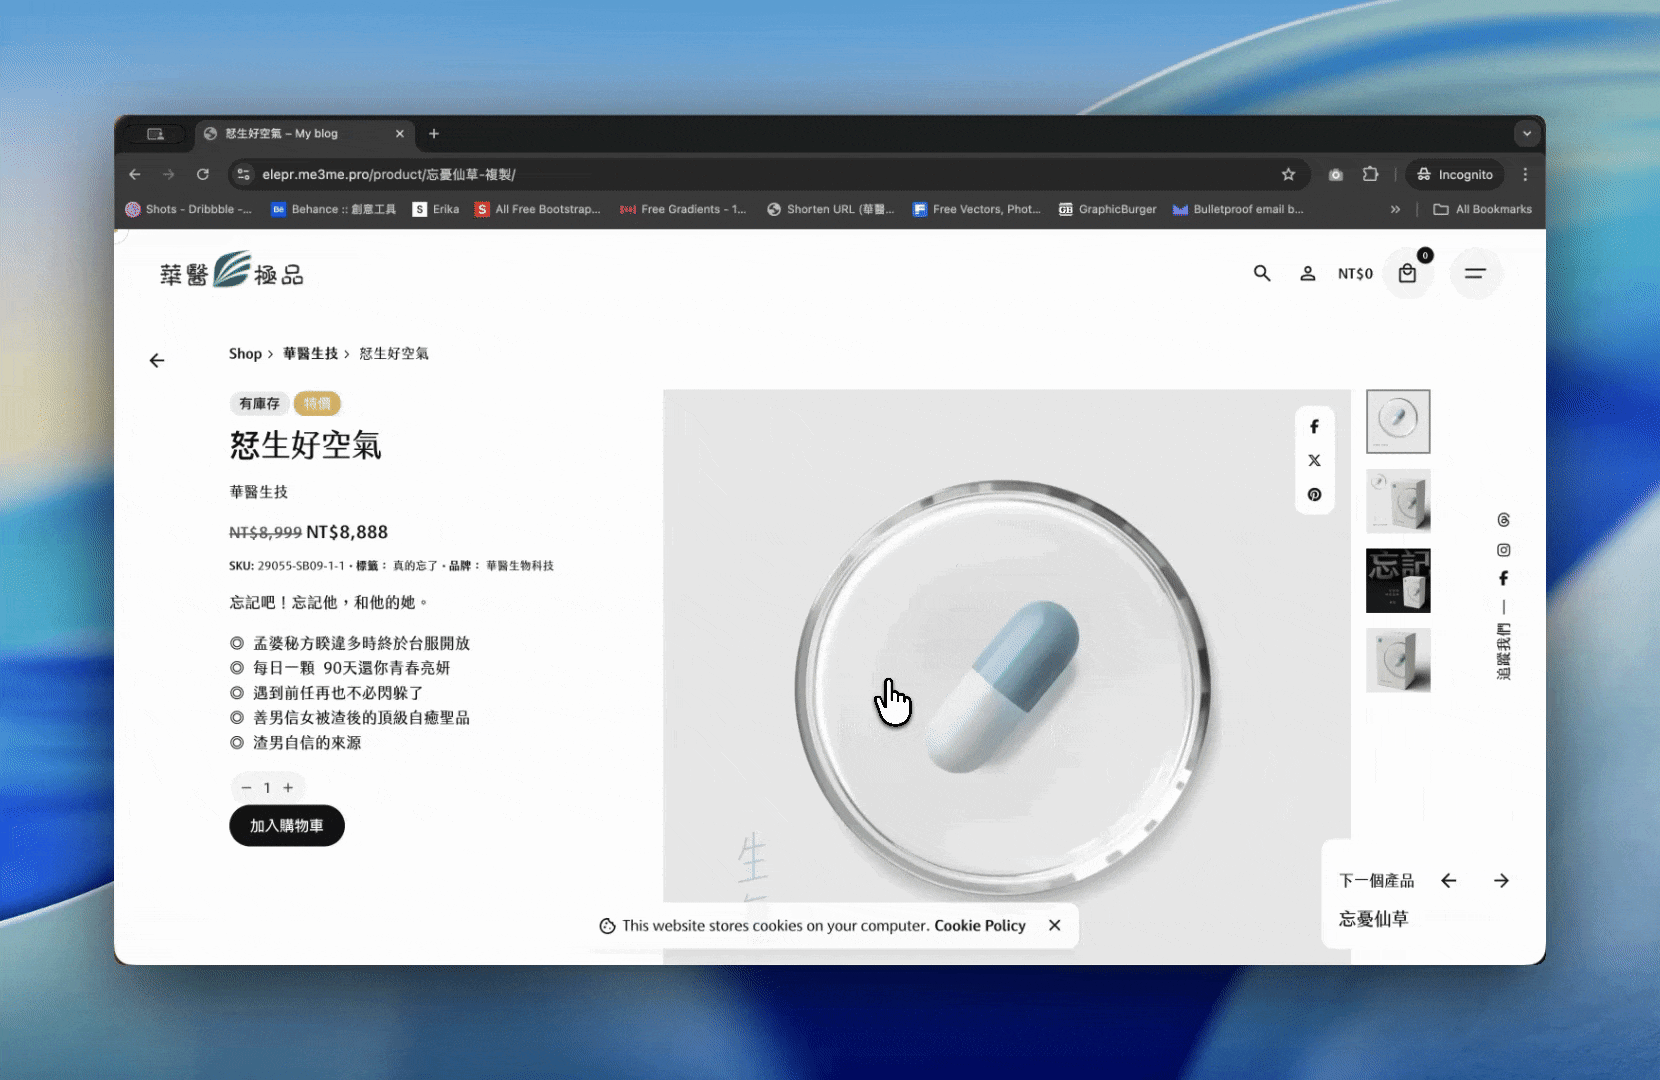Share product on Facebook from image panel
Image resolution: width=1660 pixels, height=1080 pixels.
click(1314, 427)
